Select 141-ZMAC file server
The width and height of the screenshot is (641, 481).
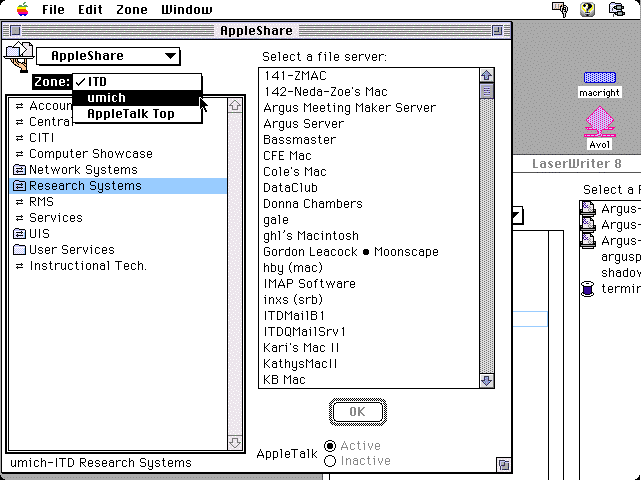pyautogui.click(x=368, y=76)
